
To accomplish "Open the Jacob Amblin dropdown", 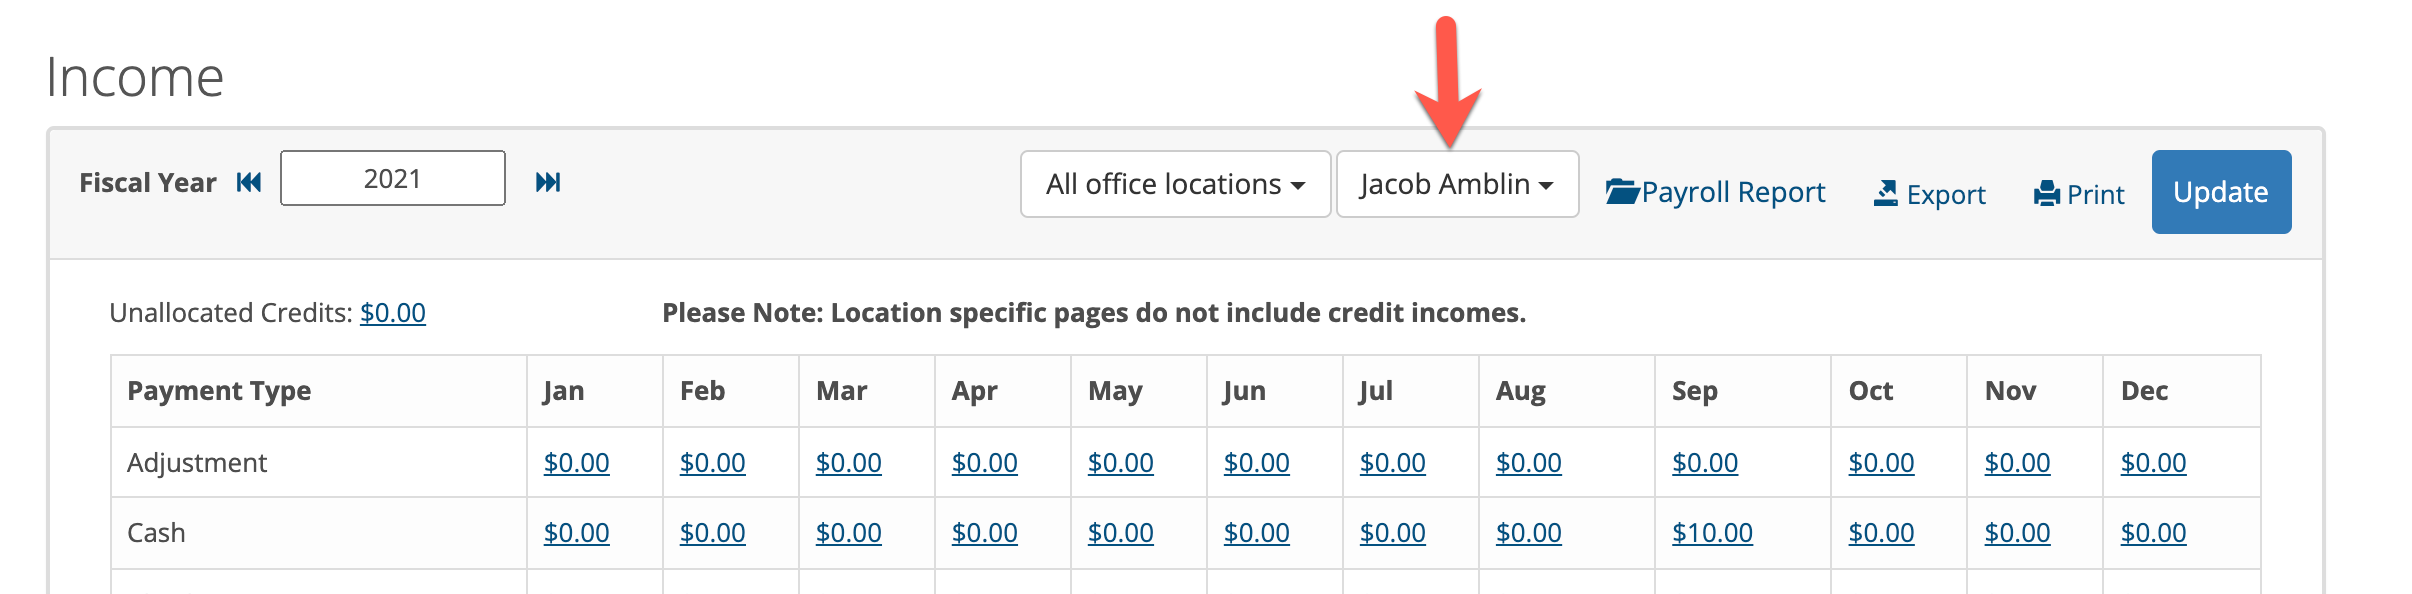I will pos(1457,184).
